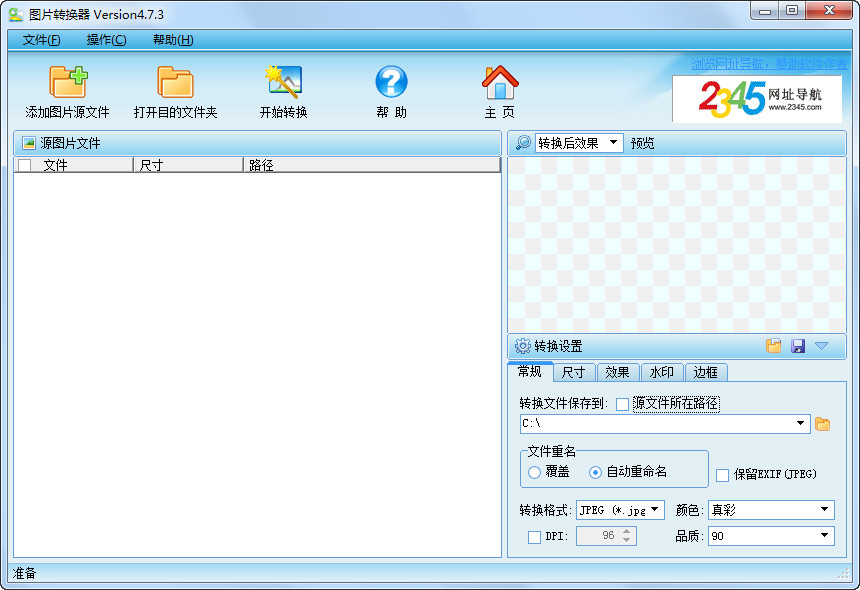
Task: Collapse 转换设置 with the blue down triangle
Action: pyautogui.click(x=821, y=345)
